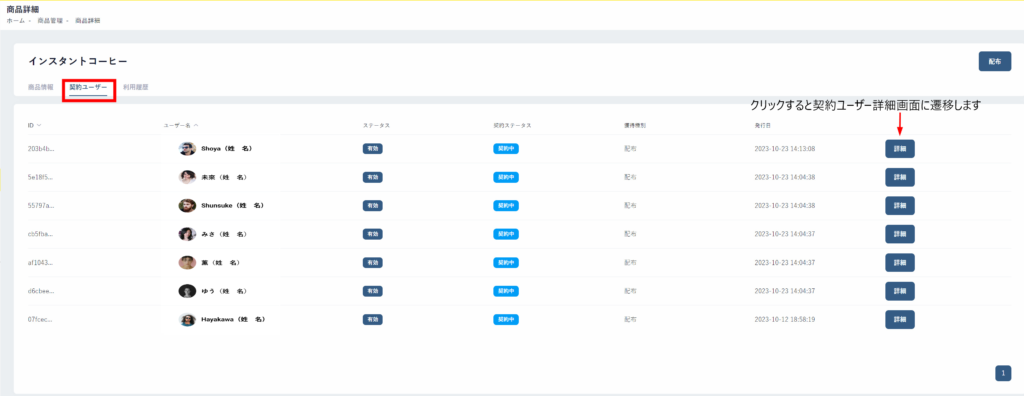Viewport: 1024px width, 396px height.
Task: Click 契約中 badge in 未来 row
Action: pyautogui.click(x=505, y=177)
